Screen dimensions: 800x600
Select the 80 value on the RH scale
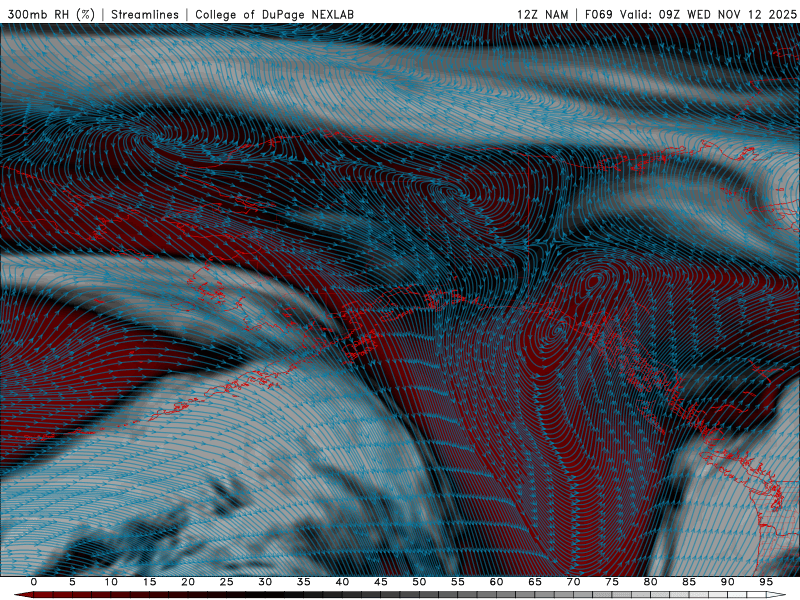tap(651, 582)
